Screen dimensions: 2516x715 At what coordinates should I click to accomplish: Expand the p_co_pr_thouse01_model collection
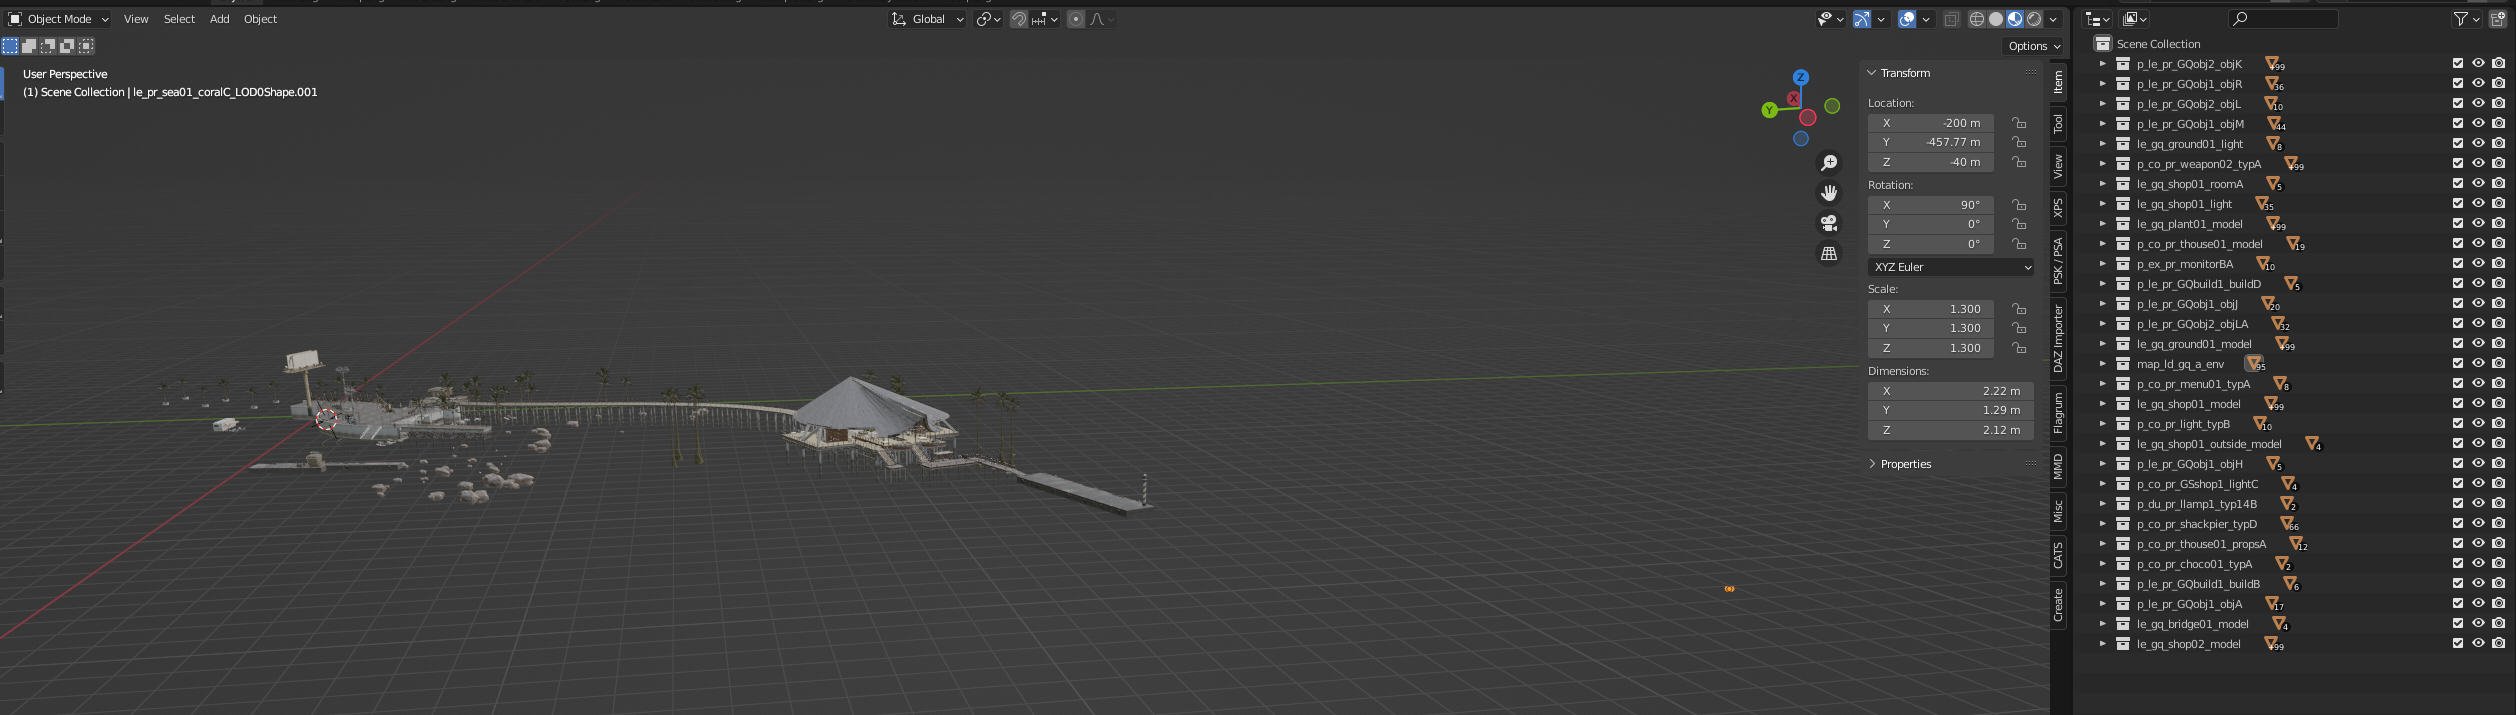(2102, 244)
